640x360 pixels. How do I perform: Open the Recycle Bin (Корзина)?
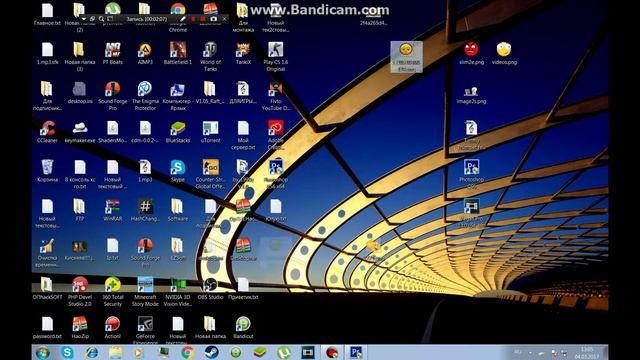(x=47, y=171)
